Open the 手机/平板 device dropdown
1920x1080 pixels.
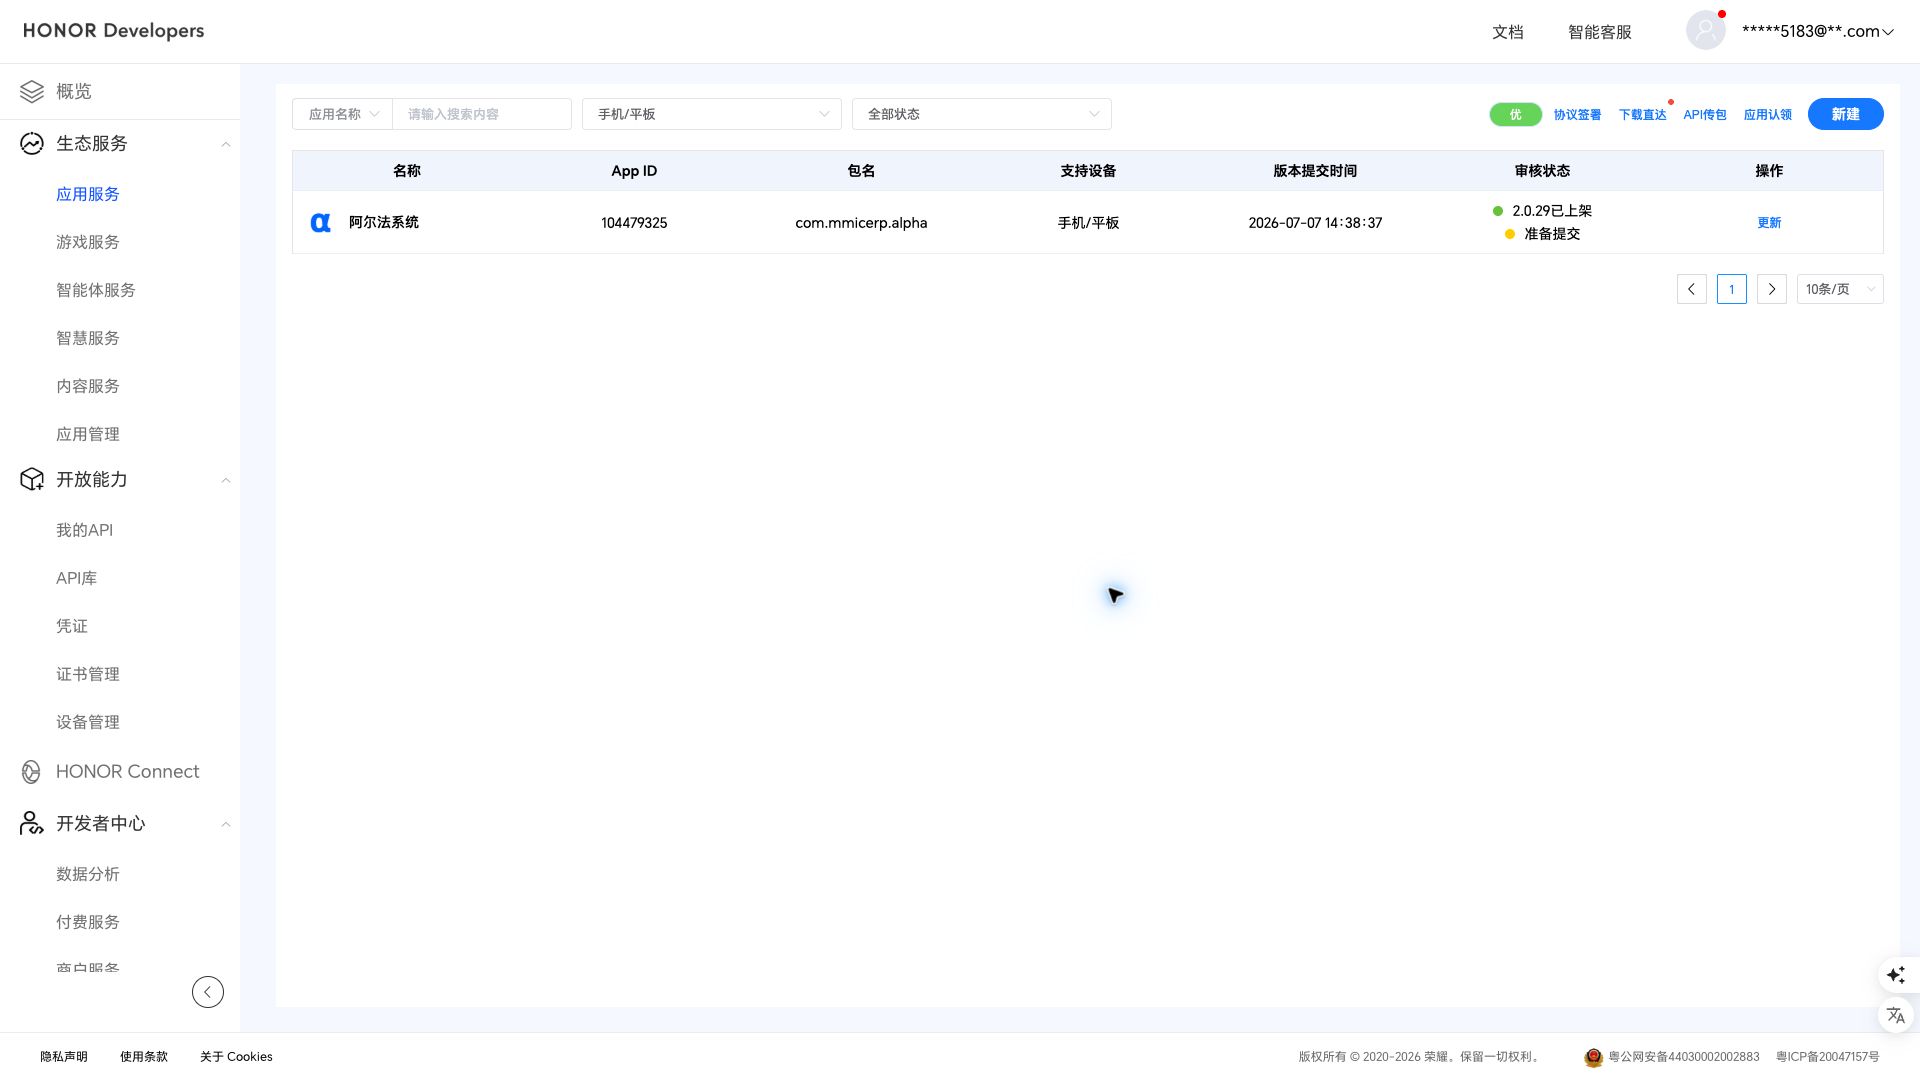coord(711,114)
